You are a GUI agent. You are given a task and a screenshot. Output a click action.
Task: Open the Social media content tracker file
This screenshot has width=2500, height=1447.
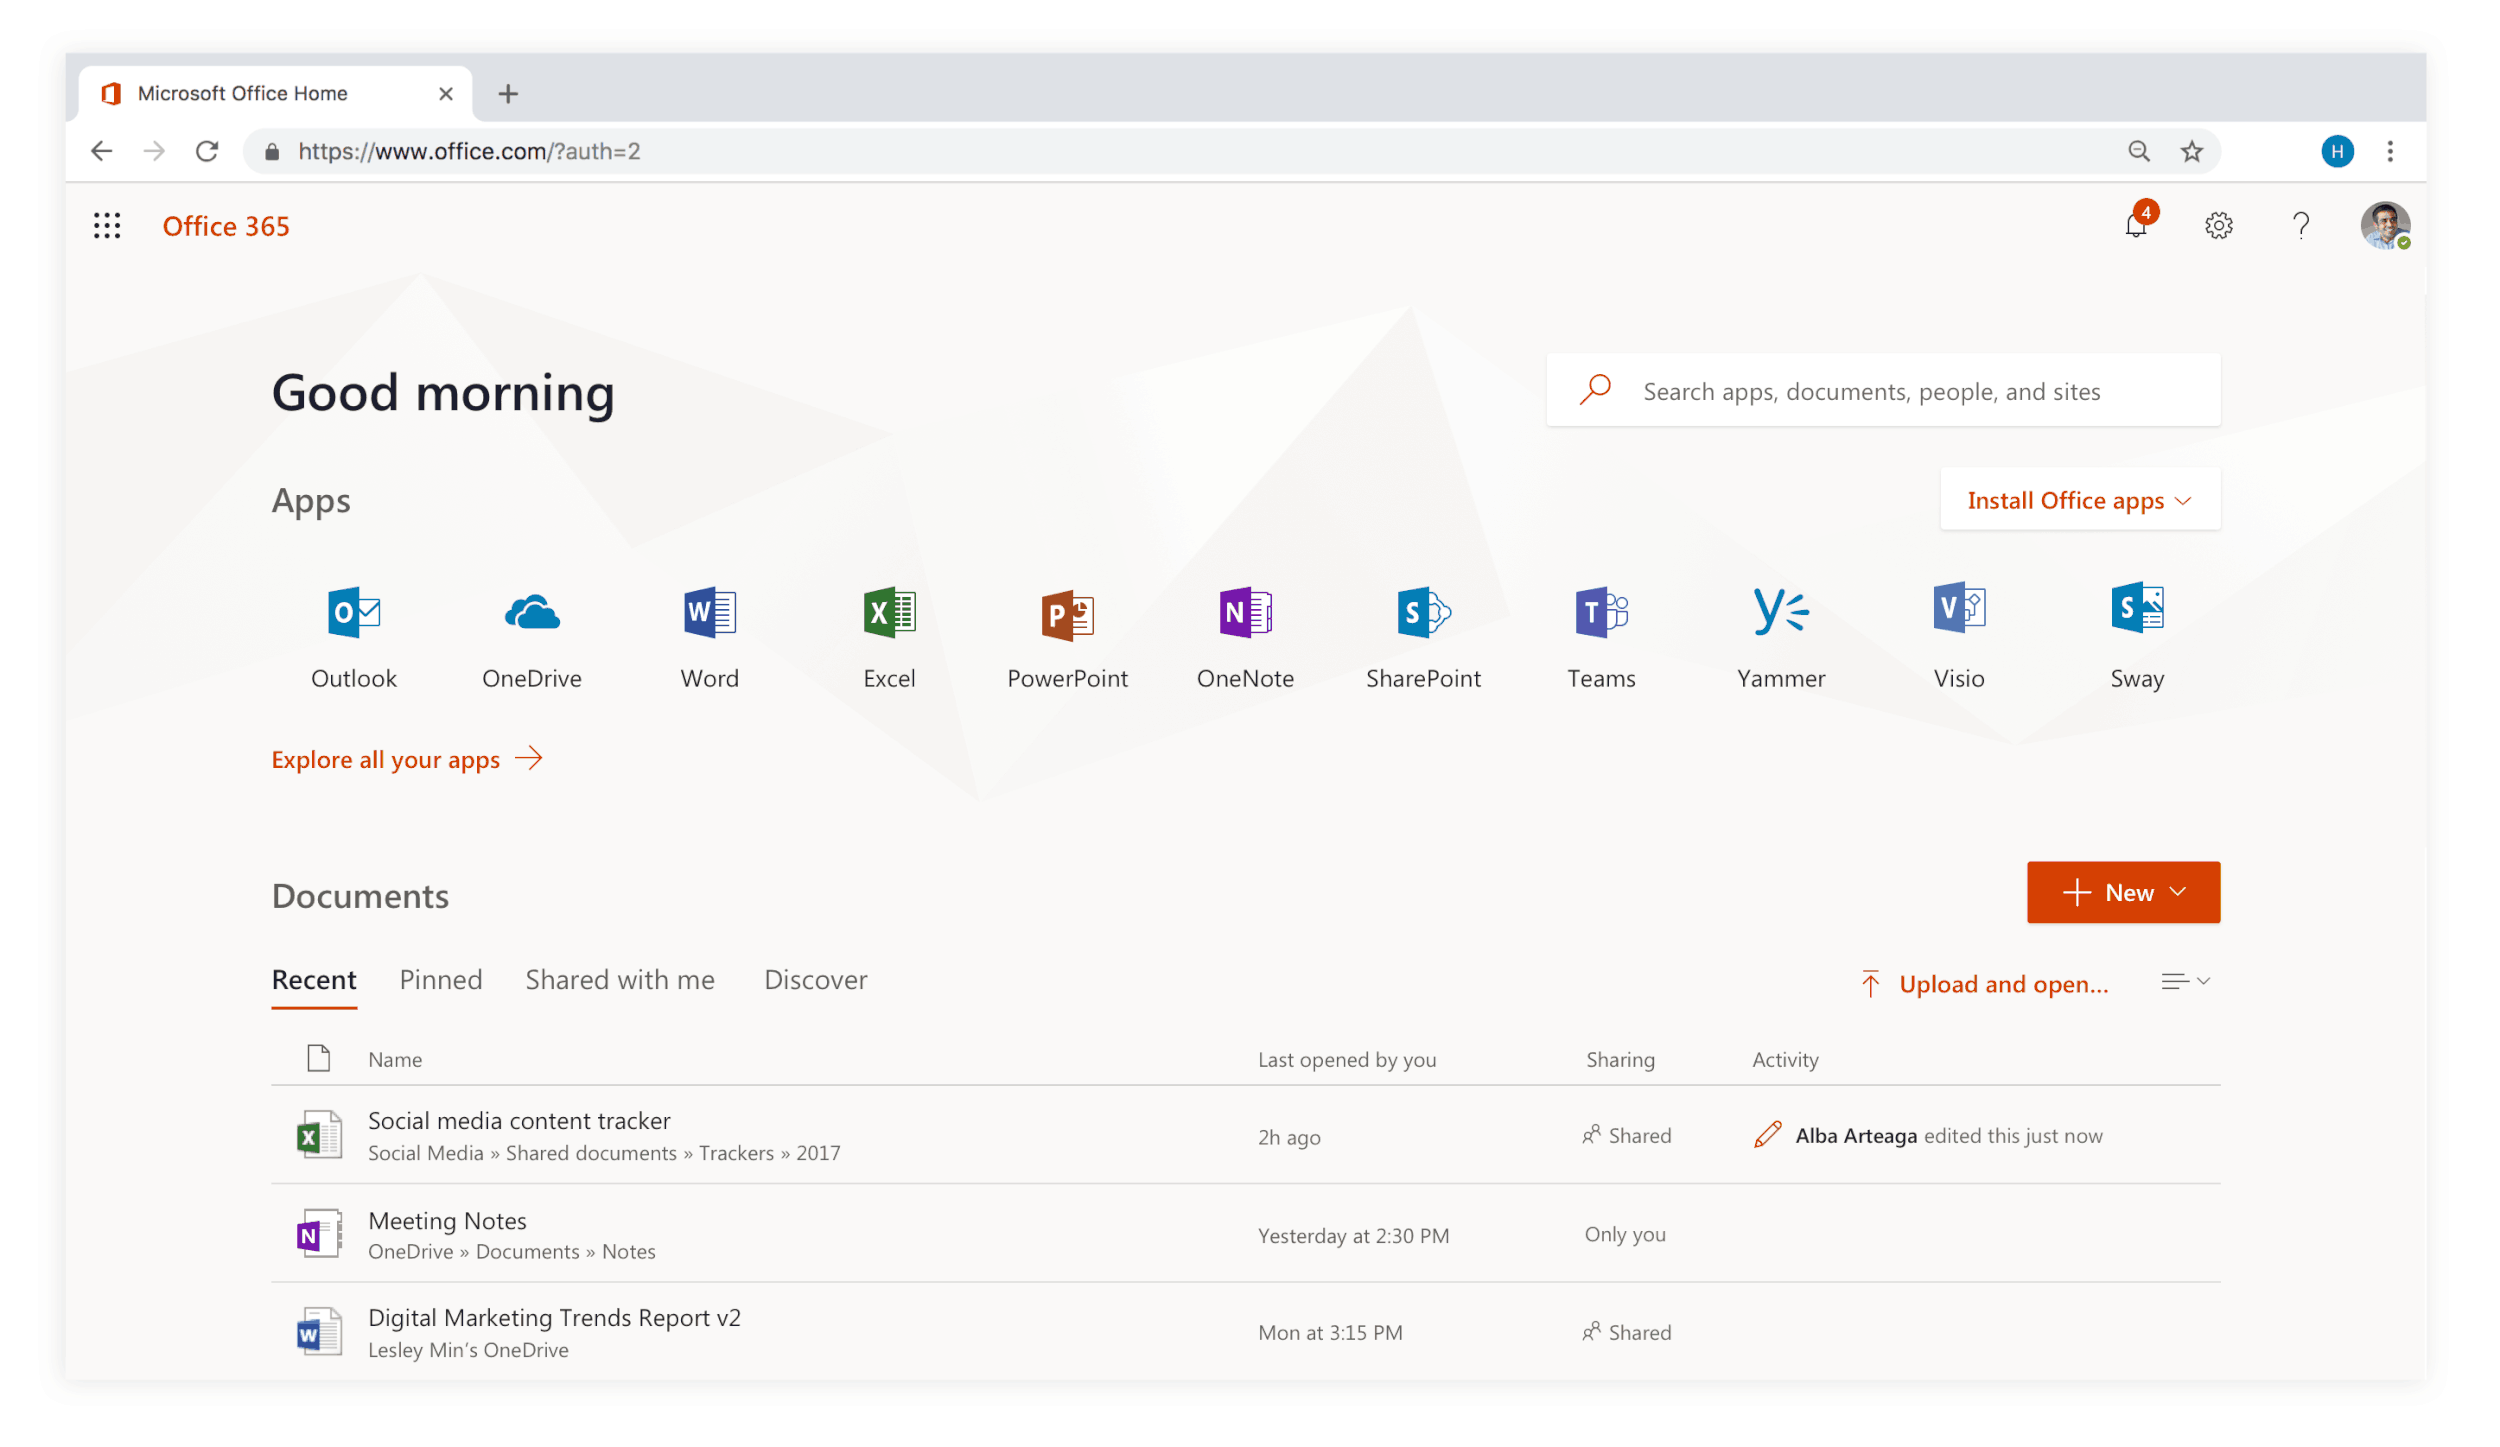coord(519,1121)
